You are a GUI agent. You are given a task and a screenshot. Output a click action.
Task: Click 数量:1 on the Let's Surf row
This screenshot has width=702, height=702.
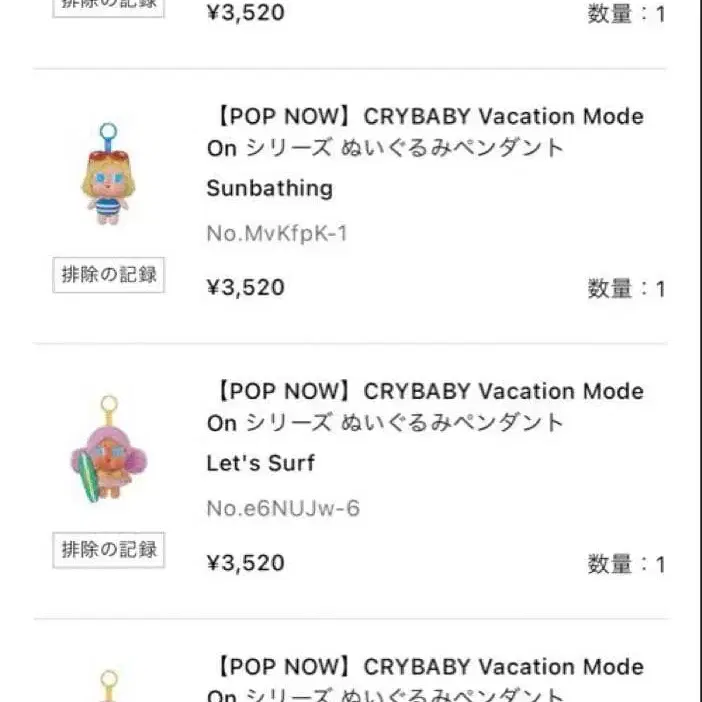point(626,565)
